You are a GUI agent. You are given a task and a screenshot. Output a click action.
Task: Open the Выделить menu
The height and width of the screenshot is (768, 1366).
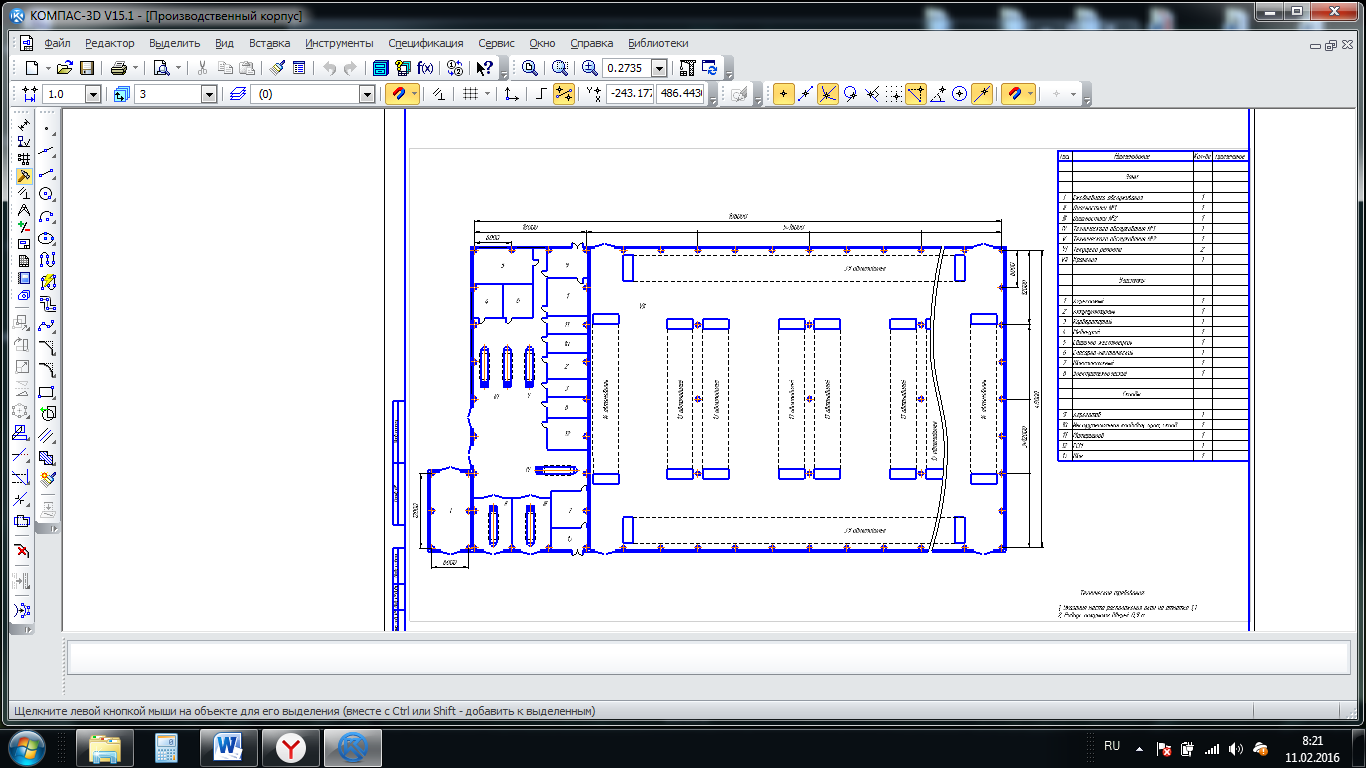click(175, 43)
